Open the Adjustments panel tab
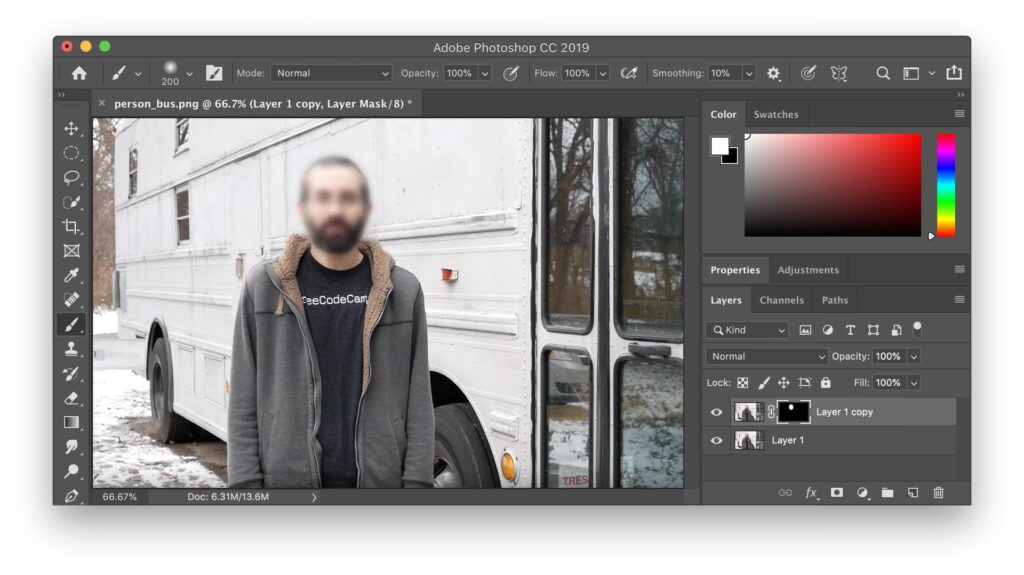This screenshot has width=1024, height=575. (808, 270)
